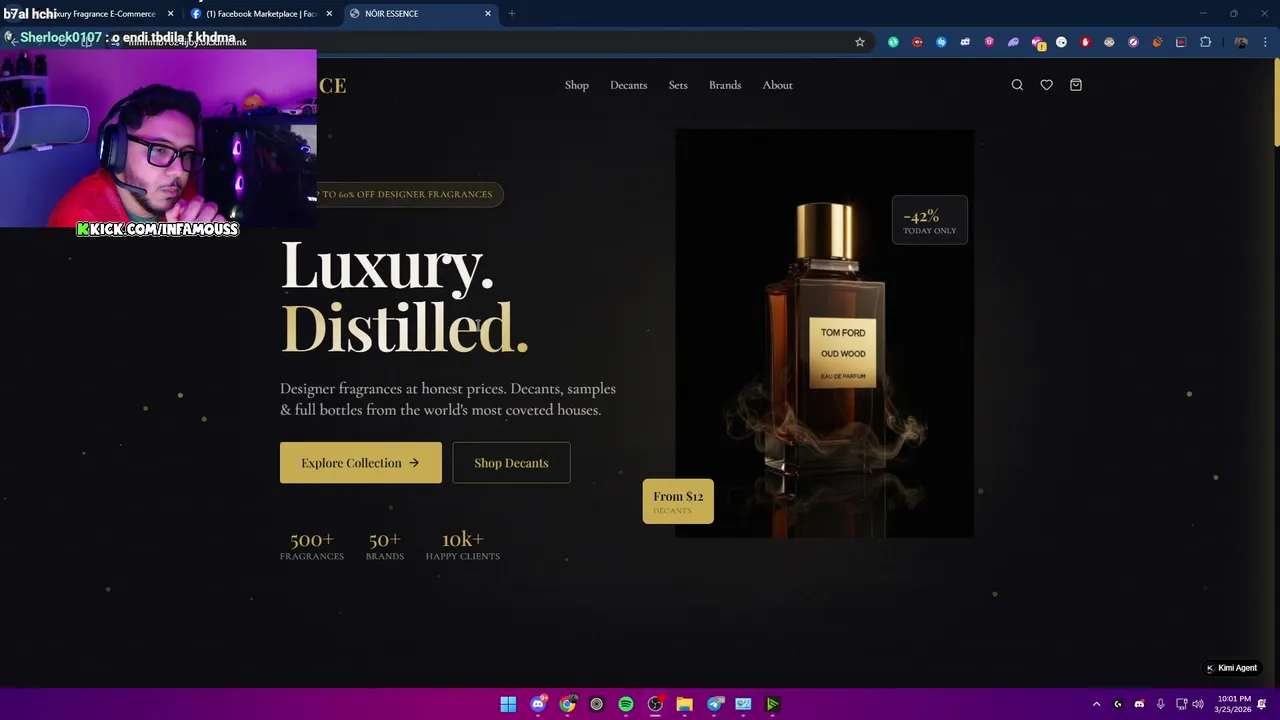The width and height of the screenshot is (1280, 720).
Task: Open a new browser tab
Action: 512,14
